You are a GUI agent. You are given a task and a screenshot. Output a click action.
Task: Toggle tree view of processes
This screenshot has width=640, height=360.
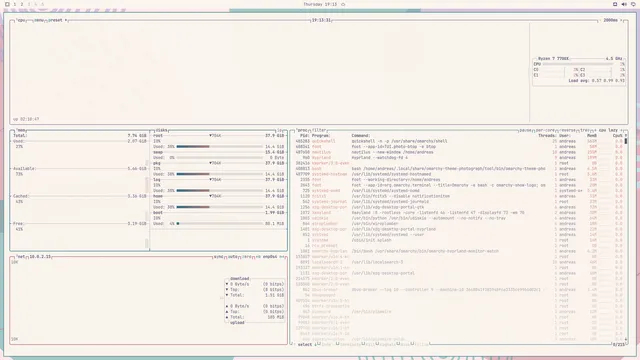coord(584,130)
